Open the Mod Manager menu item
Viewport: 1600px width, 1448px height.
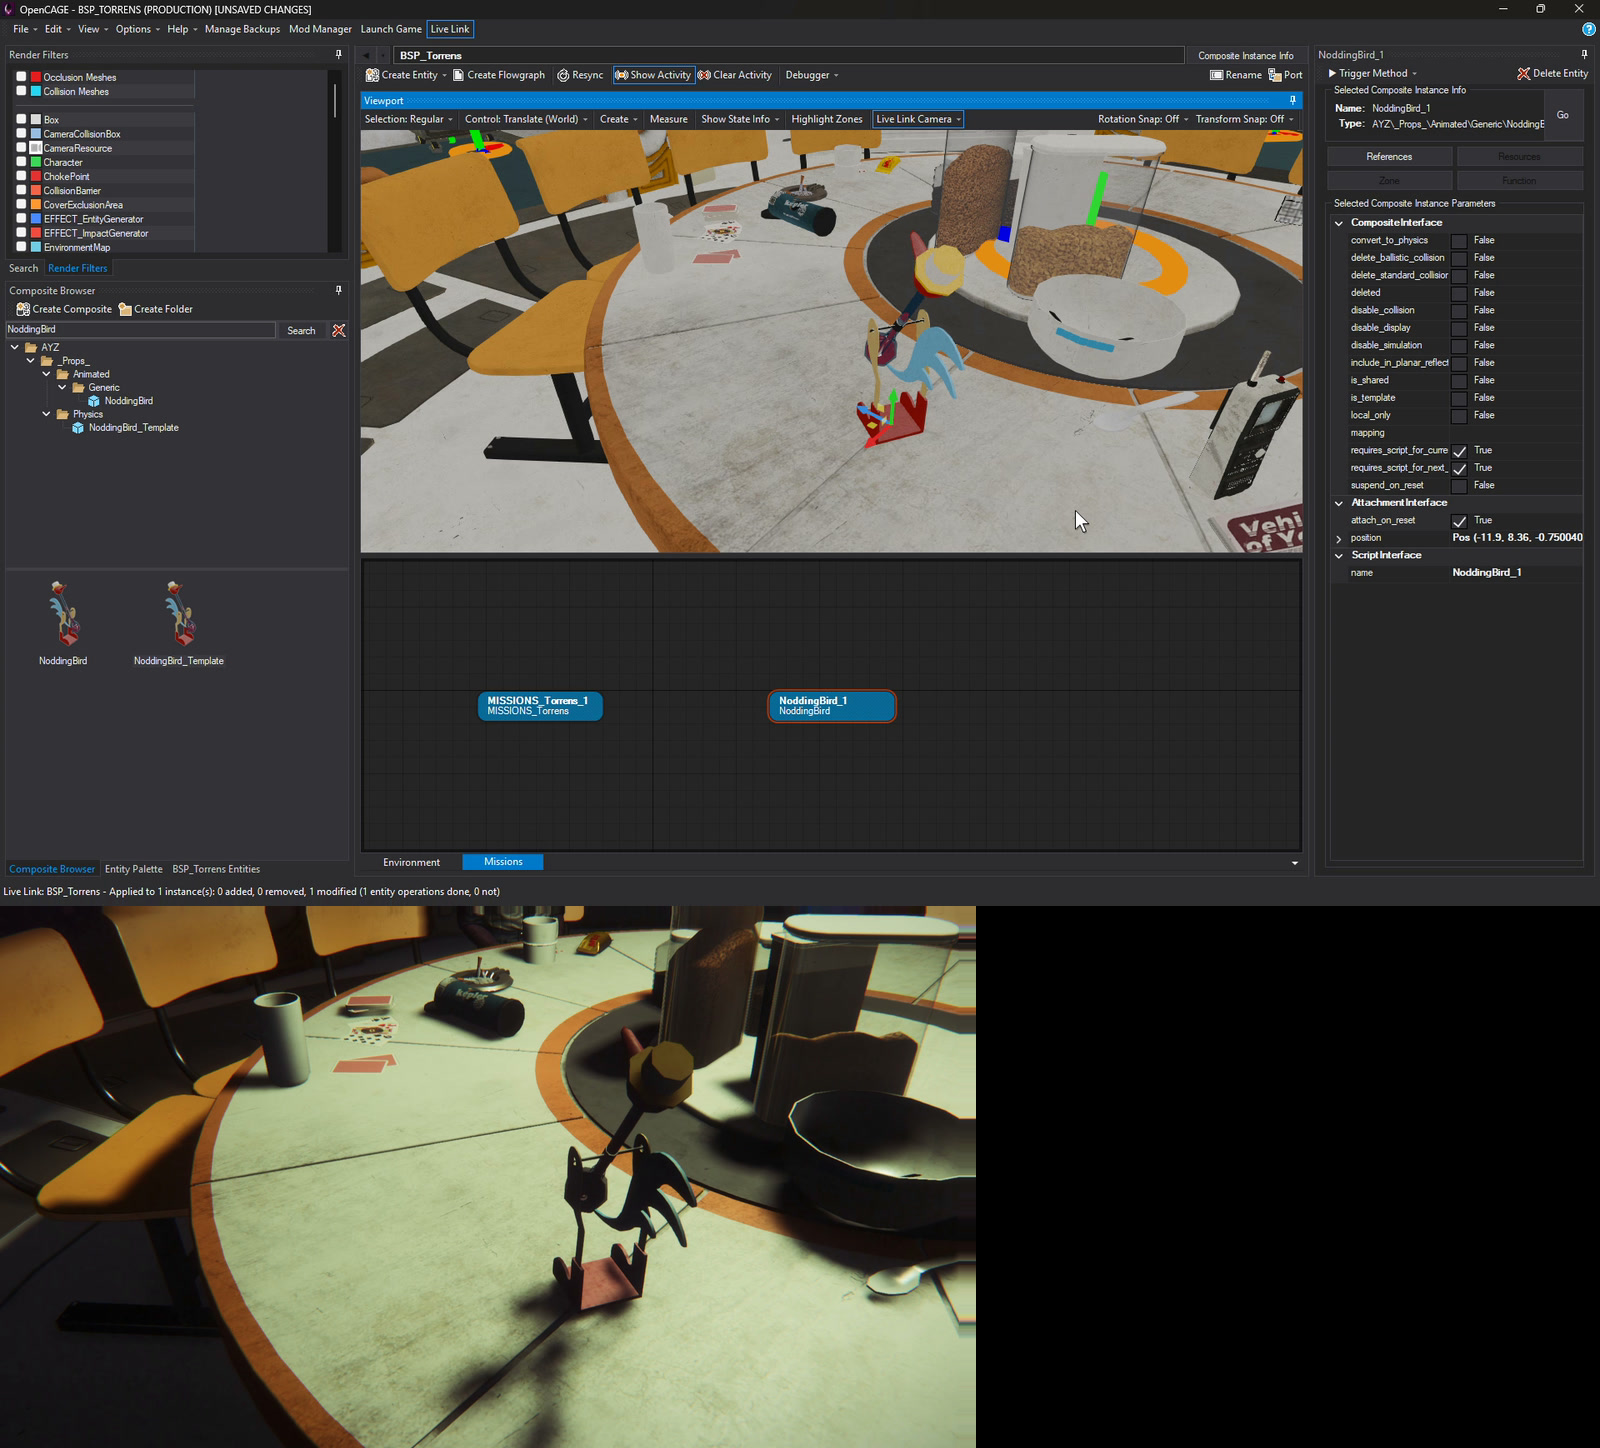(x=320, y=29)
